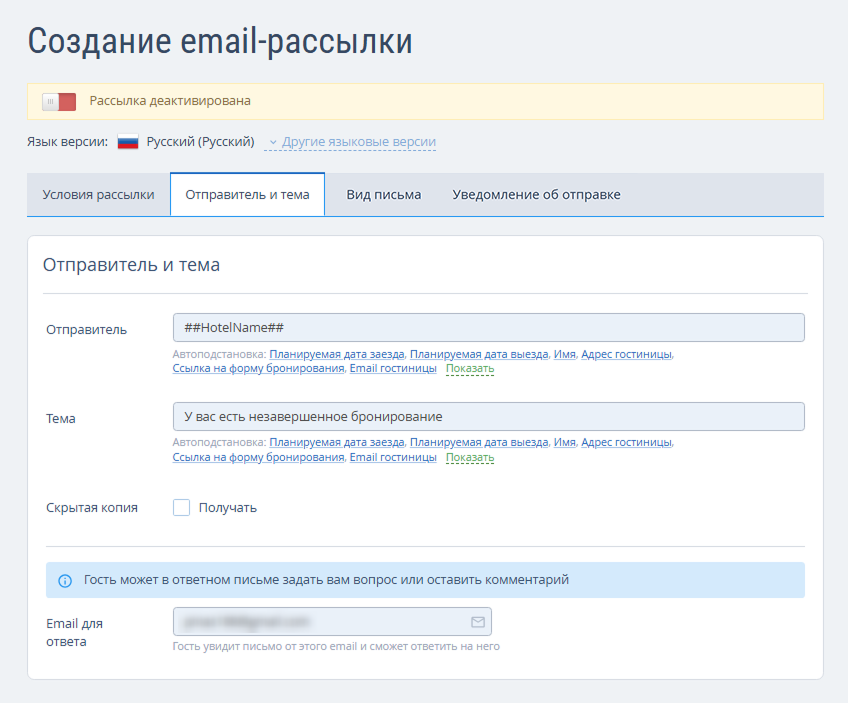Insert Адрес гостиницы link under Тема field

pos(626,442)
